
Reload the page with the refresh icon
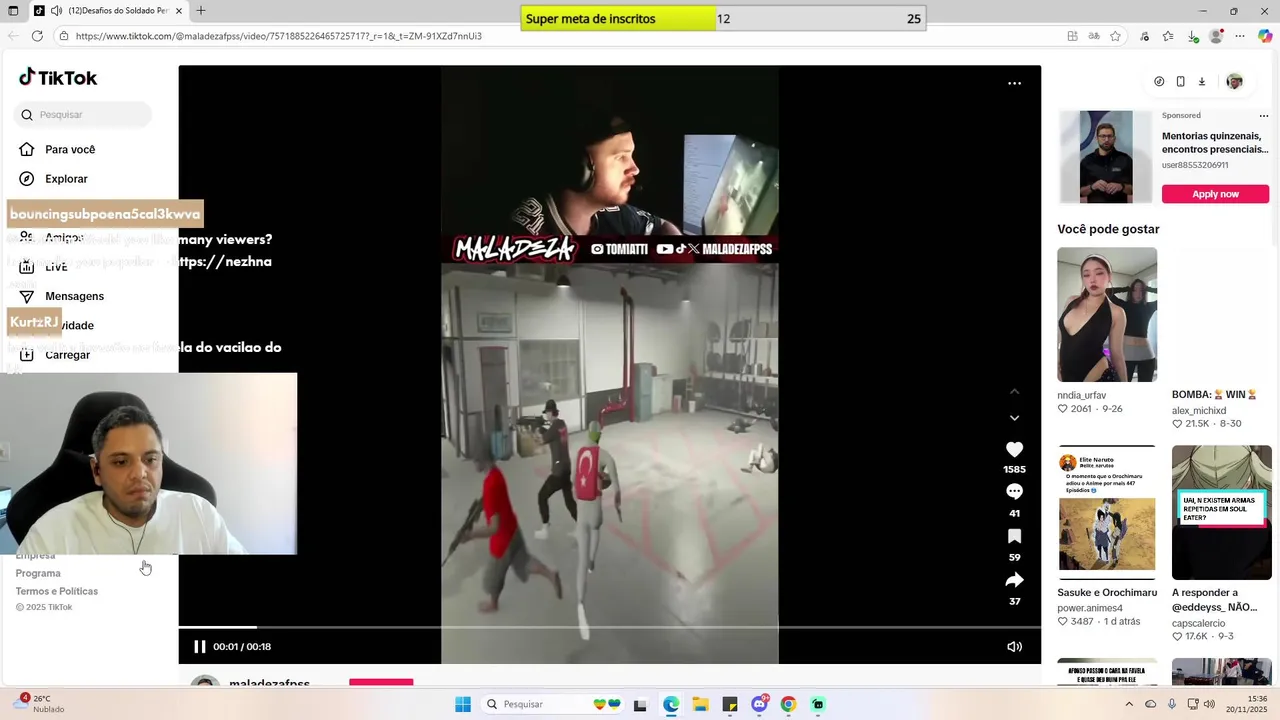(x=37, y=36)
